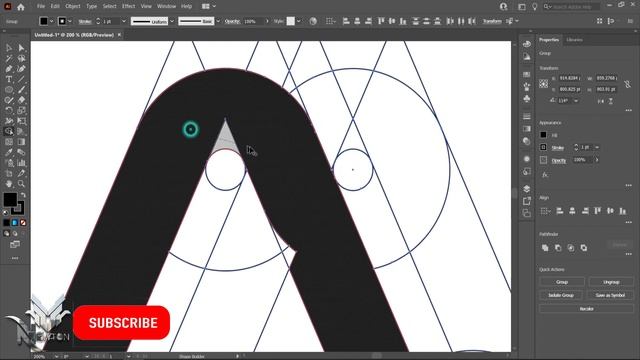Switch to the Libraries tab

(x=574, y=40)
